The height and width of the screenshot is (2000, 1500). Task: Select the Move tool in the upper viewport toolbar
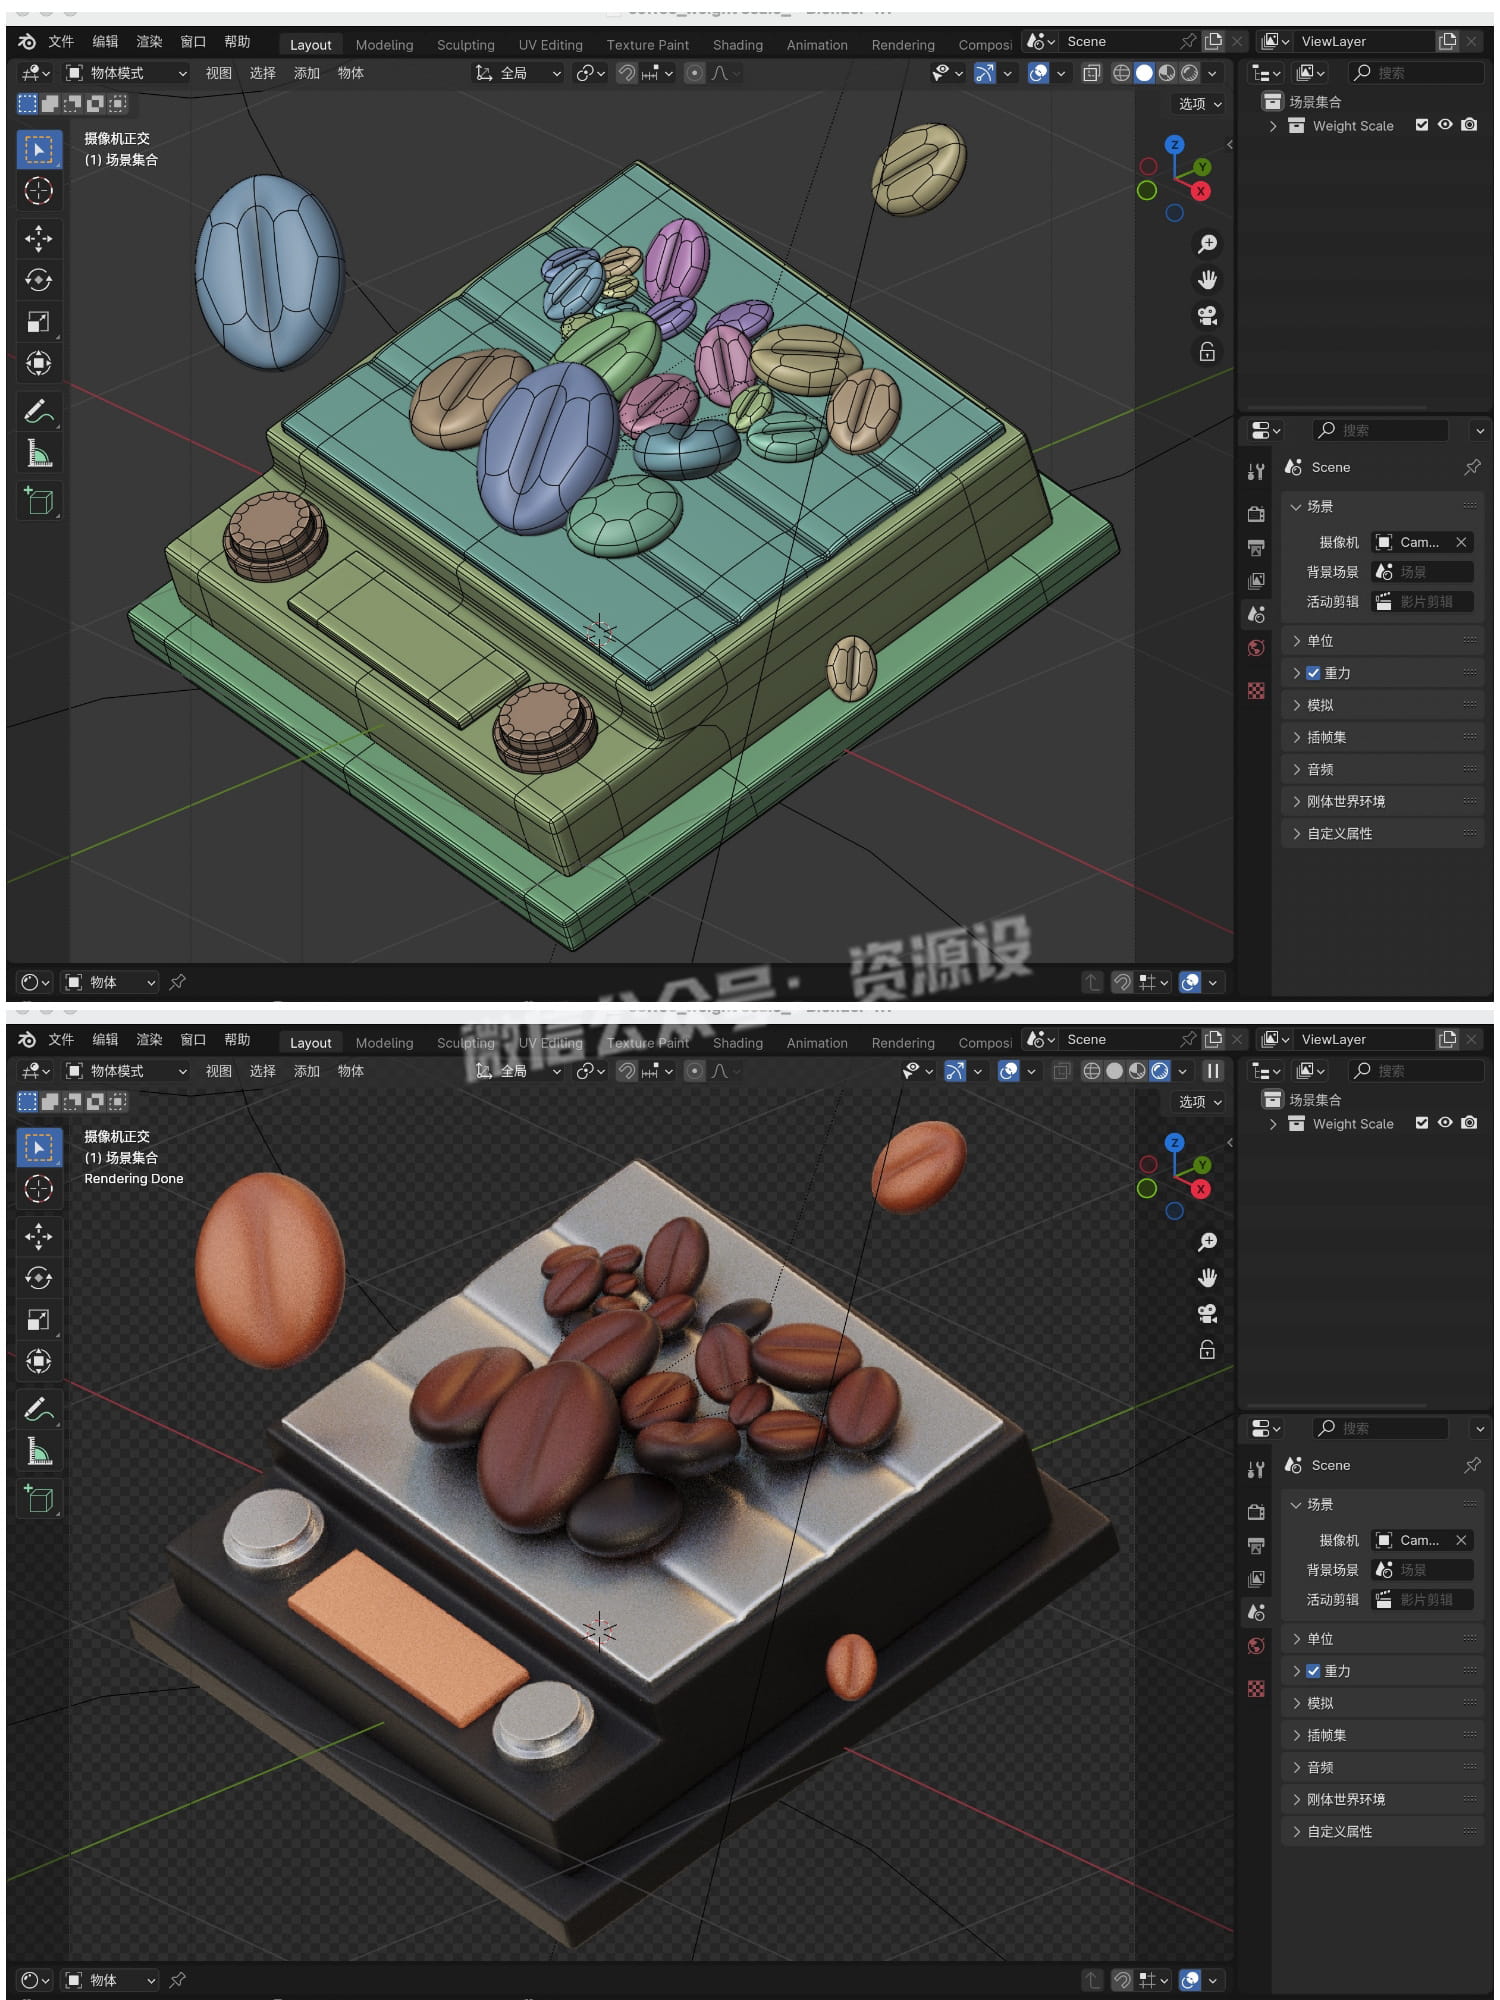click(x=38, y=238)
